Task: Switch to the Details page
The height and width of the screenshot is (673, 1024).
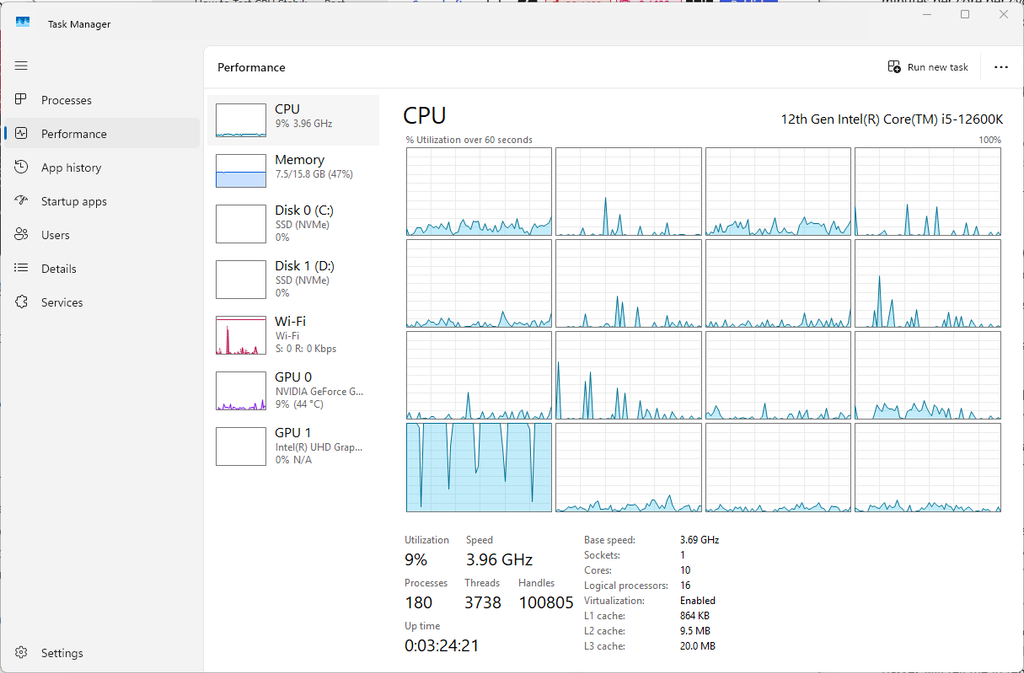Action: click(59, 269)
